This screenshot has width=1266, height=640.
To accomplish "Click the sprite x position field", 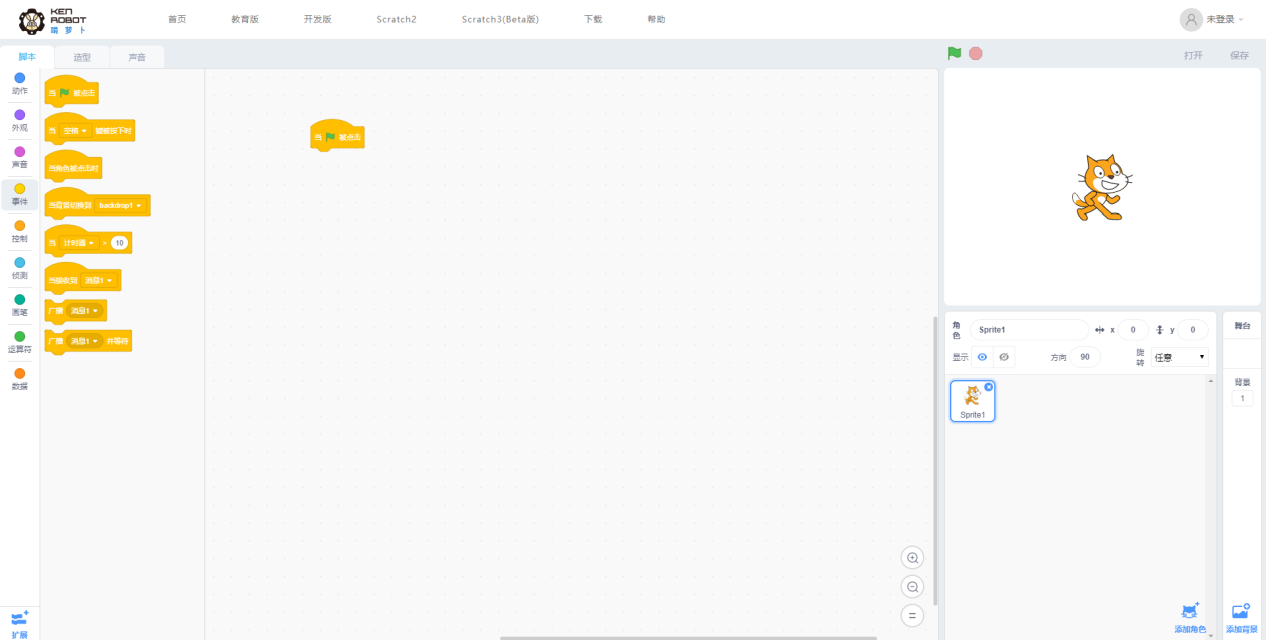I will (x=1133, y=329).
